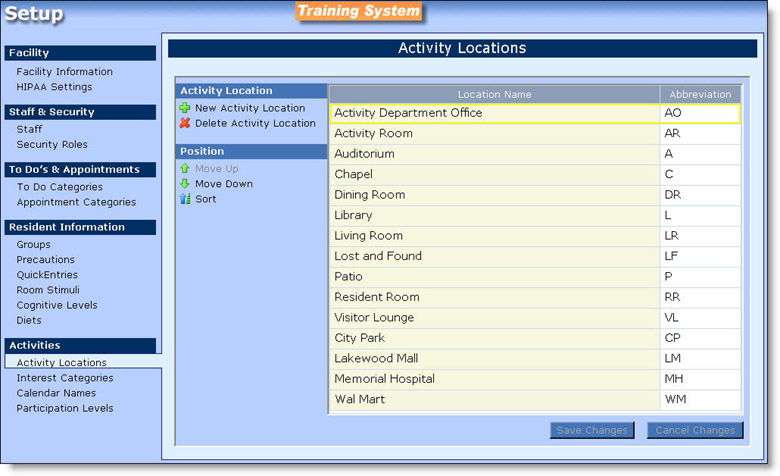Click the Sort icon in Position panel
The image size is (780, 476).
185,199
